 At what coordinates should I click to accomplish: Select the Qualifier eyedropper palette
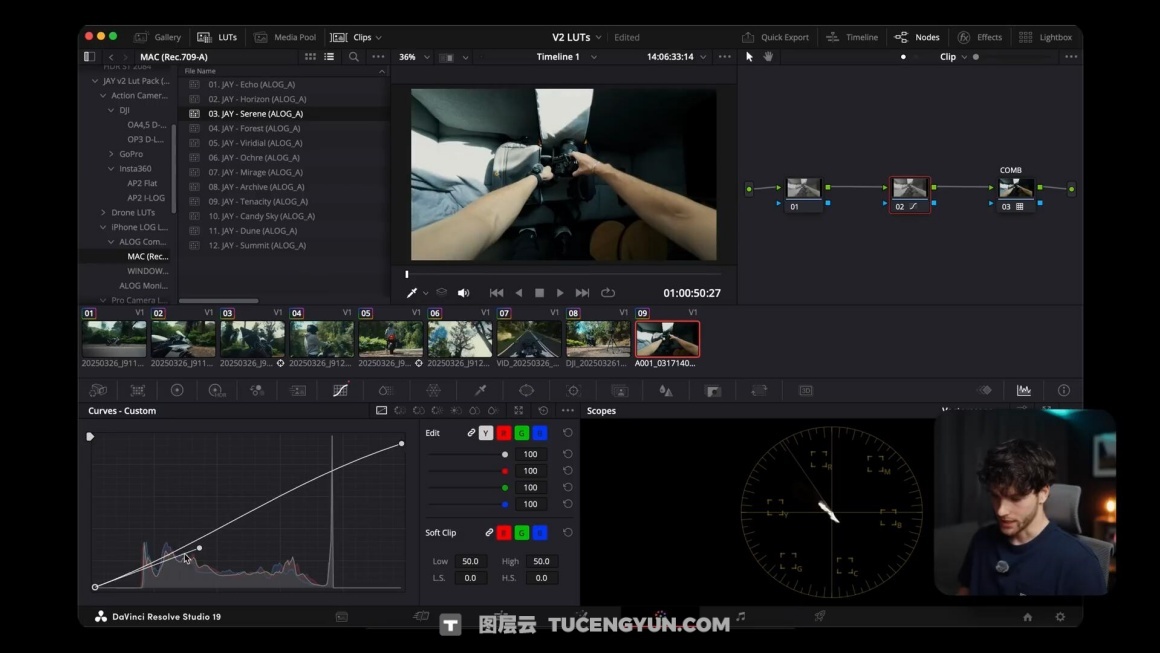click(x=480, y=390)
